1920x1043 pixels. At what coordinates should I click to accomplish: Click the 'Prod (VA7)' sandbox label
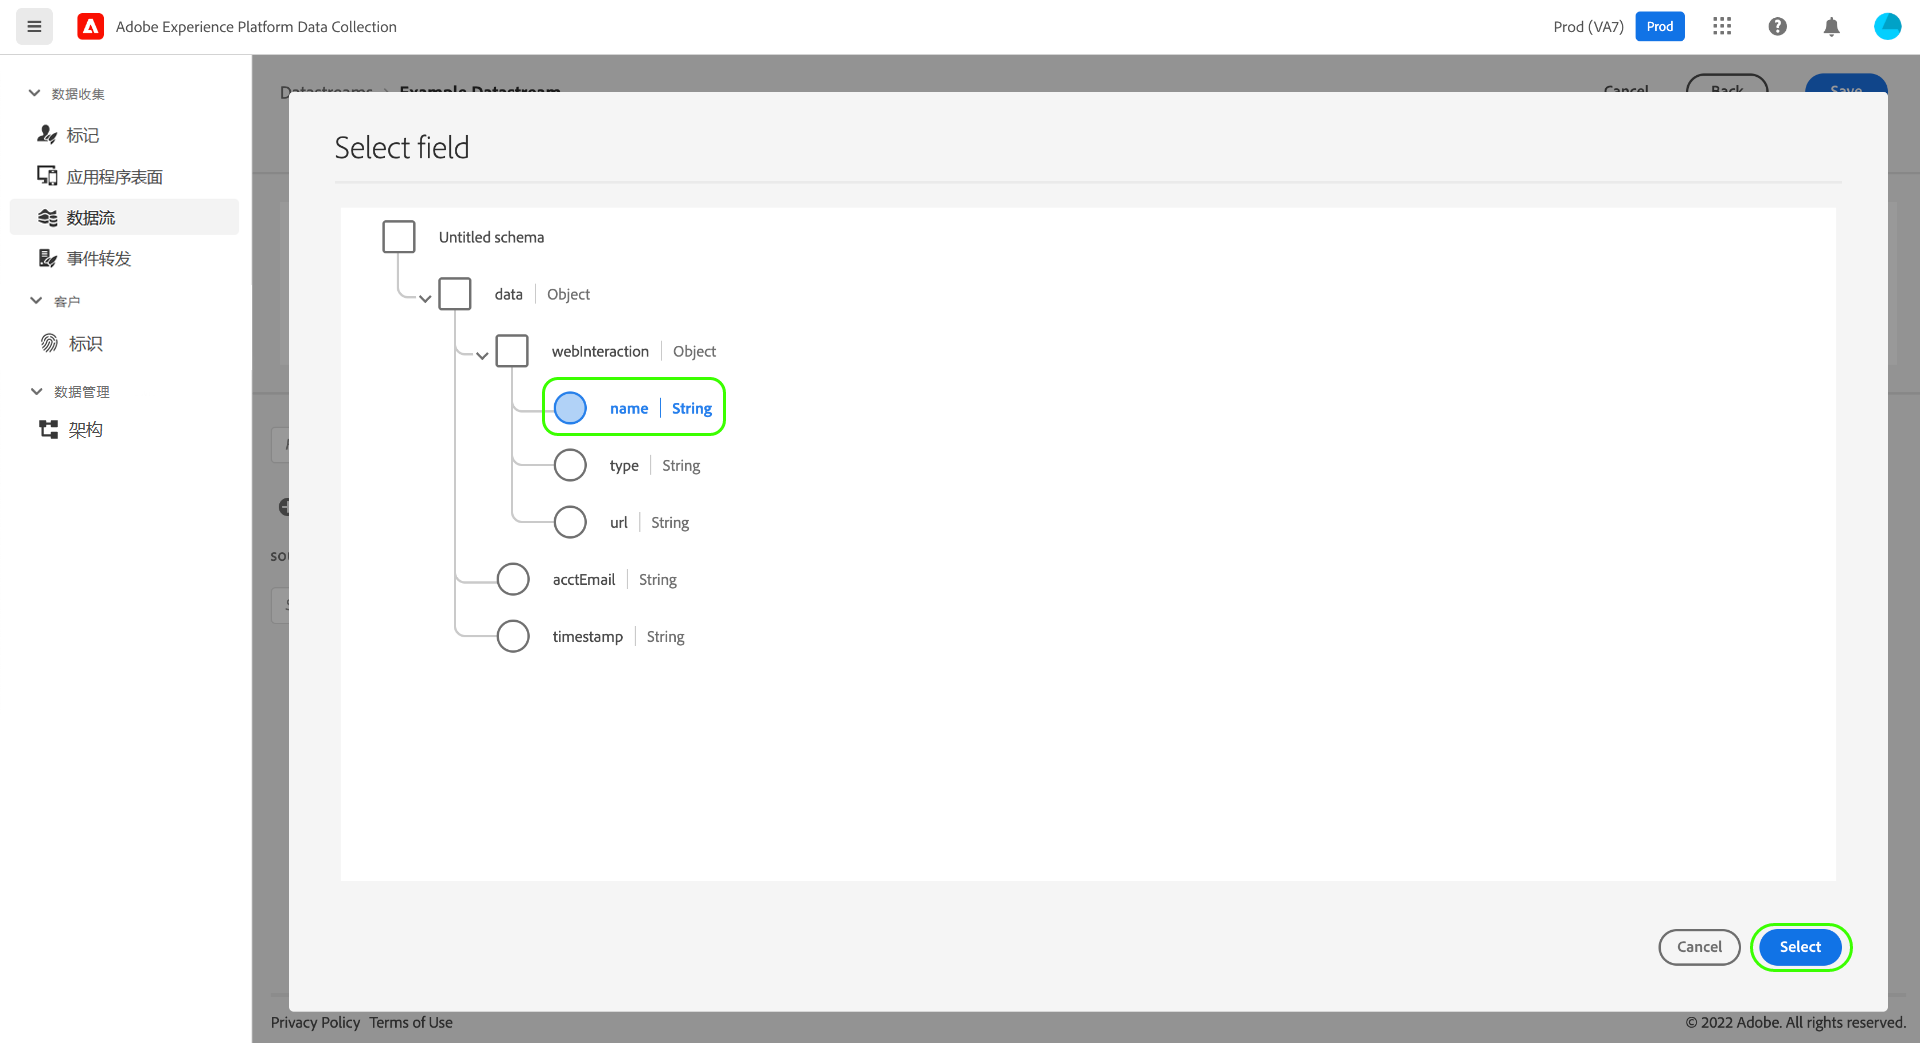pyautogui.click(x=1588, y=27)
